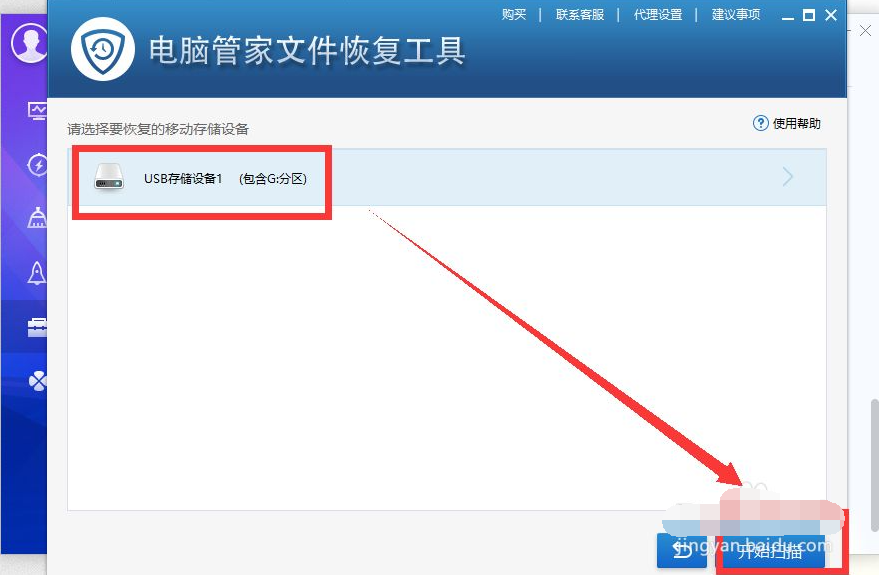Image resolution: width=879 pixels, height=575 pixels.
Task: Open the lightning speed-up sidebar icon
Action: pyautogui.click(x=38, y=164)
